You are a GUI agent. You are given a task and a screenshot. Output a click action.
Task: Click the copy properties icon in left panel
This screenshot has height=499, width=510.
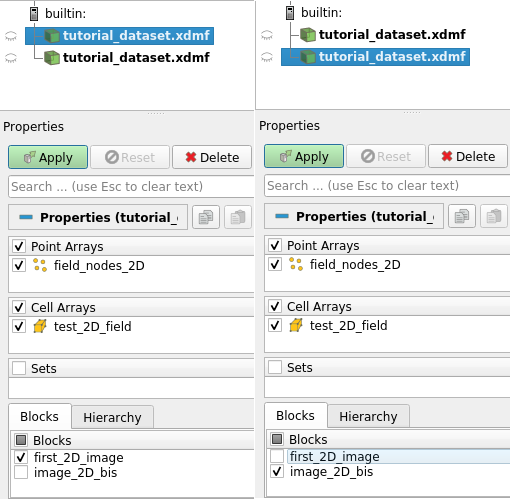pyautogui.click(x=206, y=217)
